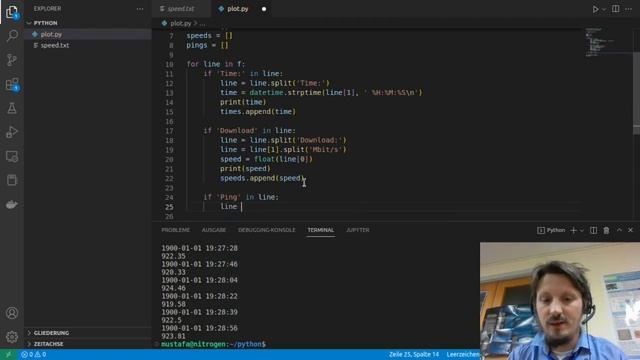Split the terminal panel
Viewport: 640px width, 360px height.
[593, 230]
